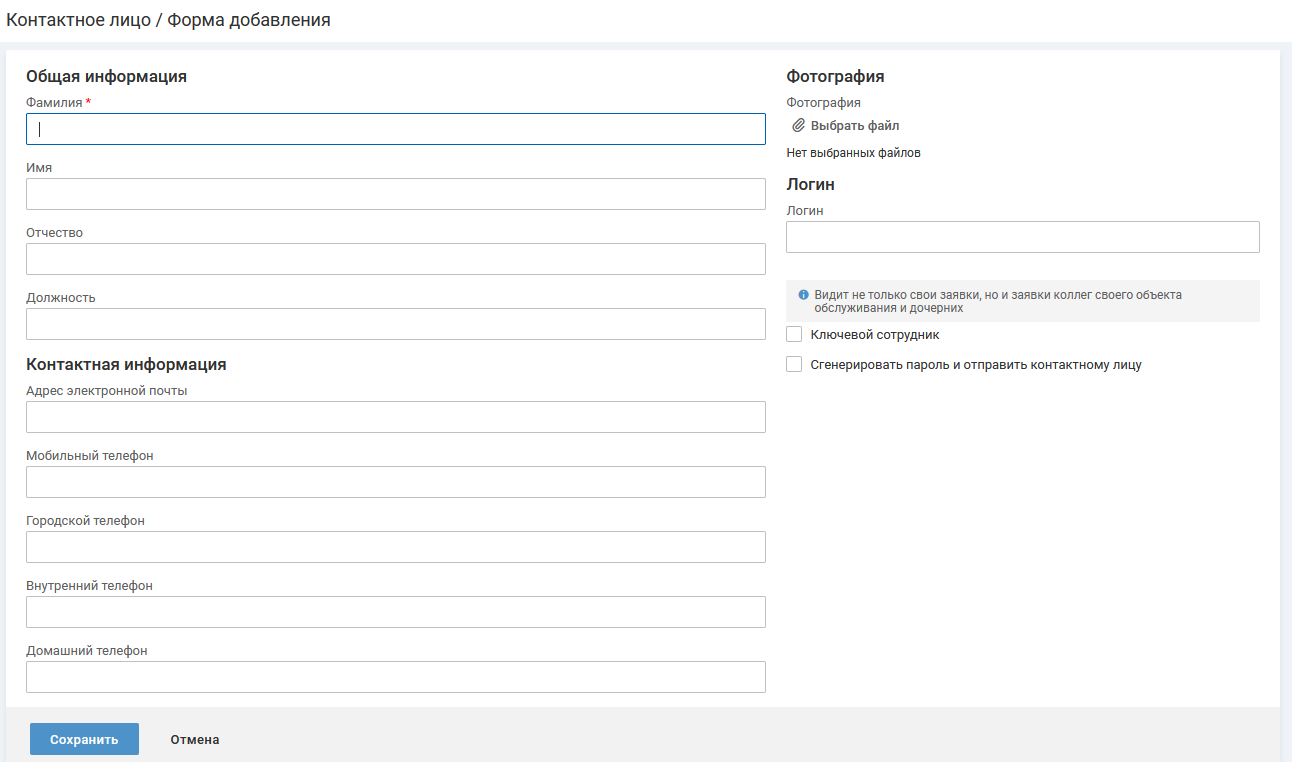Click the page title Контактное лицо / Форма добавления
This screenshot has width=1292, height=762.
(168, 19)
